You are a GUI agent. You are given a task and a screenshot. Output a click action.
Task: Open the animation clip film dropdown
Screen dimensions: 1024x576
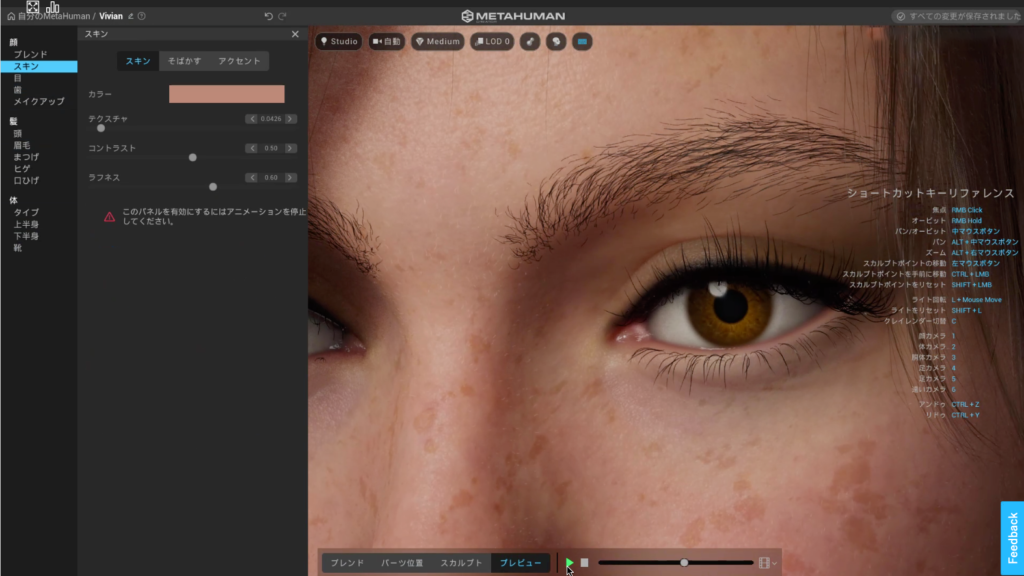coord(767,562)
